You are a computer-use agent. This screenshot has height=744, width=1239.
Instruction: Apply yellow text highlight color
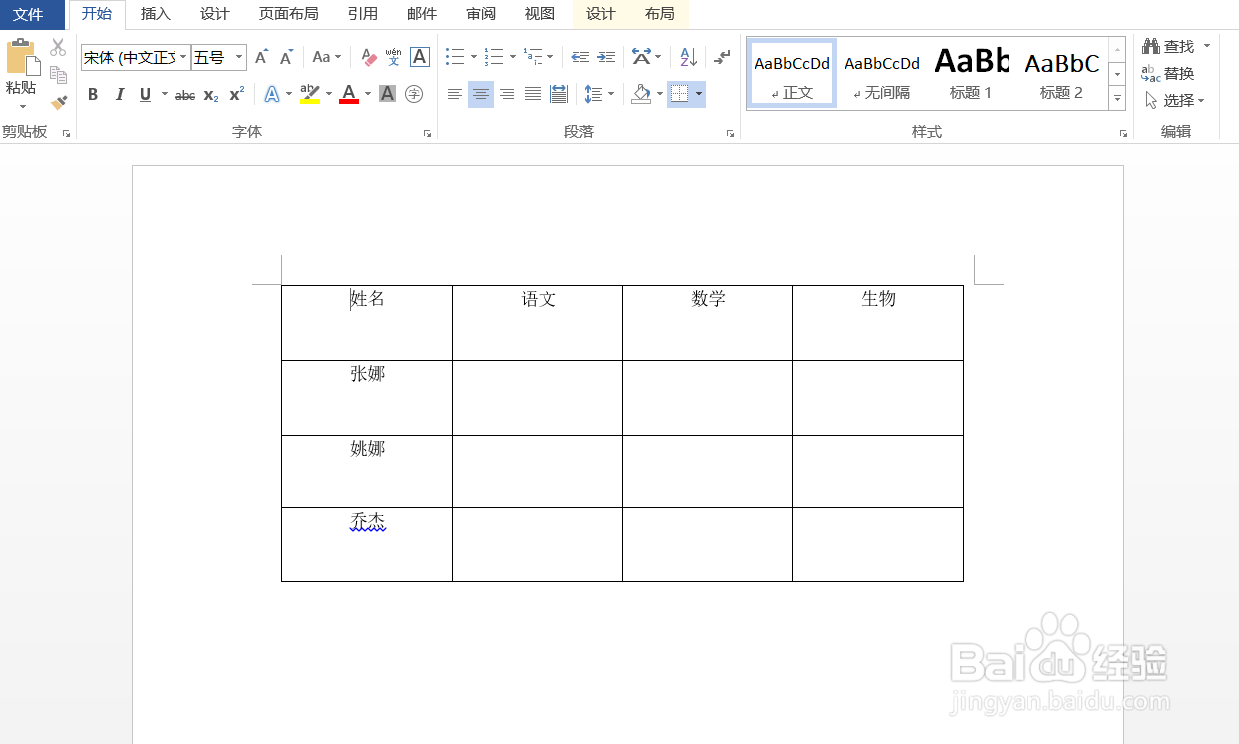[310, 94]
